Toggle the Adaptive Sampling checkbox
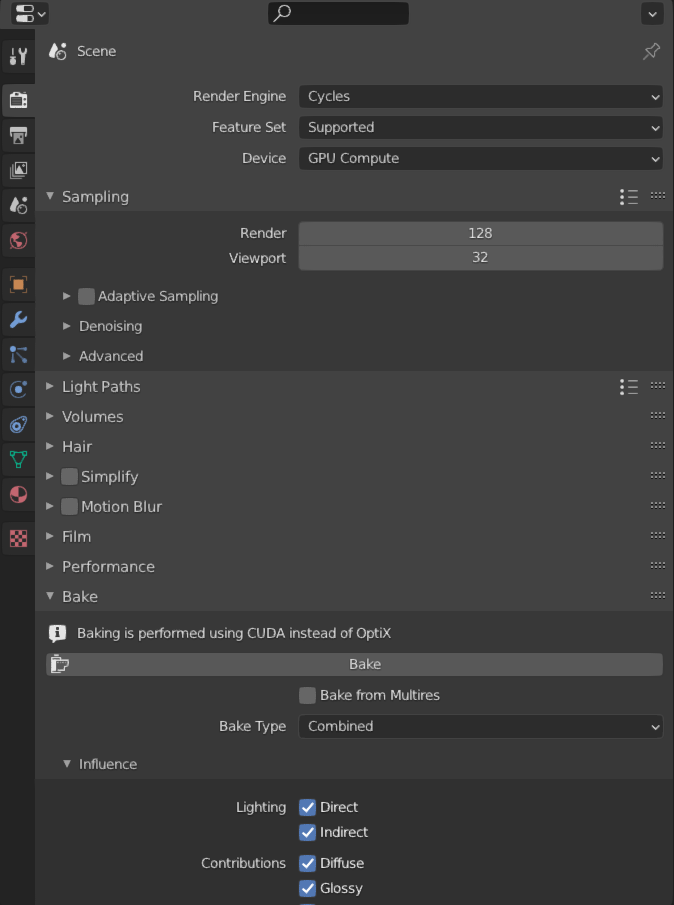674x905 pixels. click(x=86, y=296)
